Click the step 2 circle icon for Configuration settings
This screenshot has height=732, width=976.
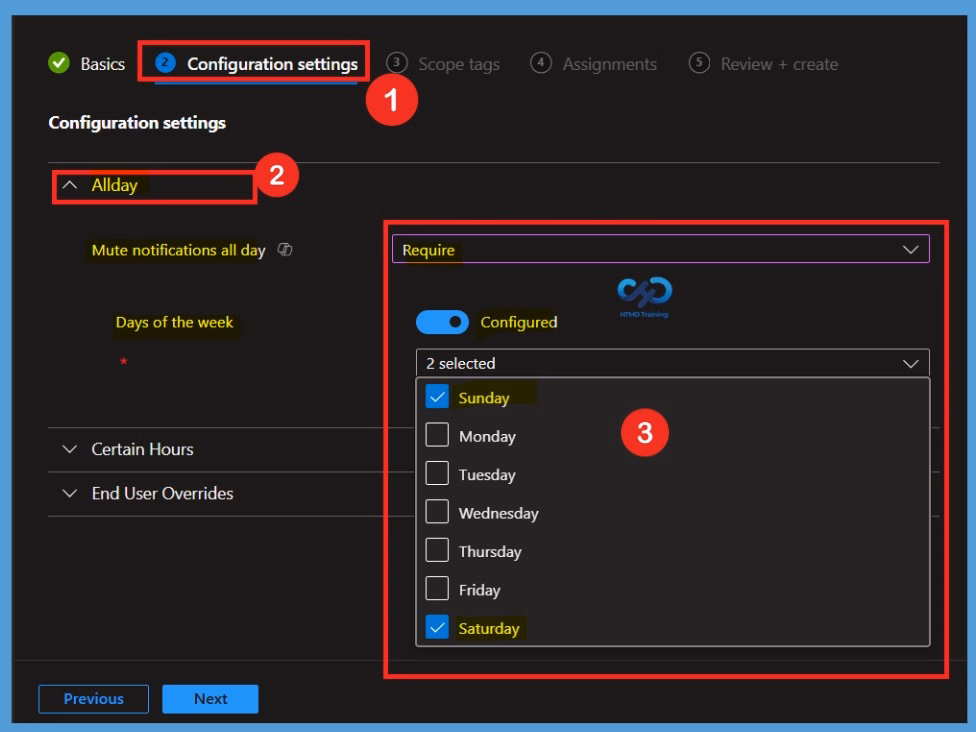pyautogui.click(x=165, y=63)
